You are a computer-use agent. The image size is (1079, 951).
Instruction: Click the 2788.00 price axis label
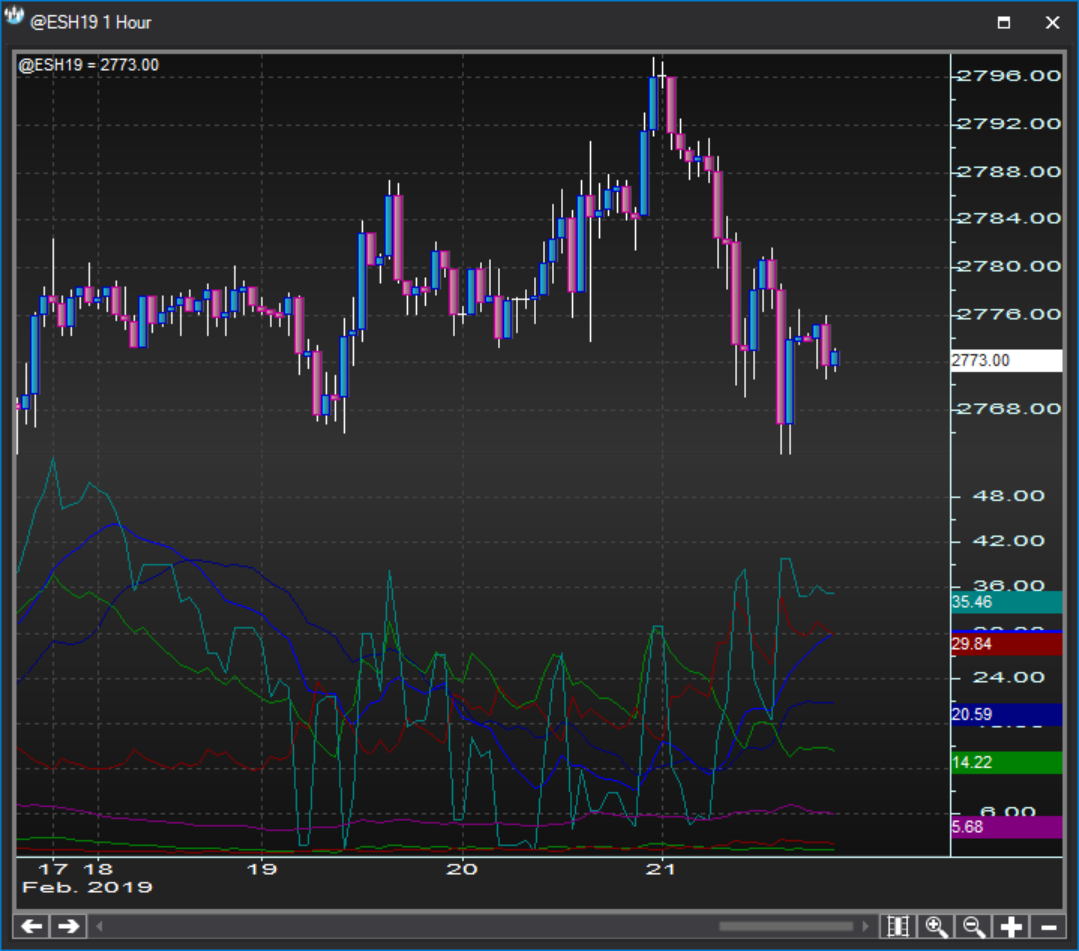point(1009,171)
